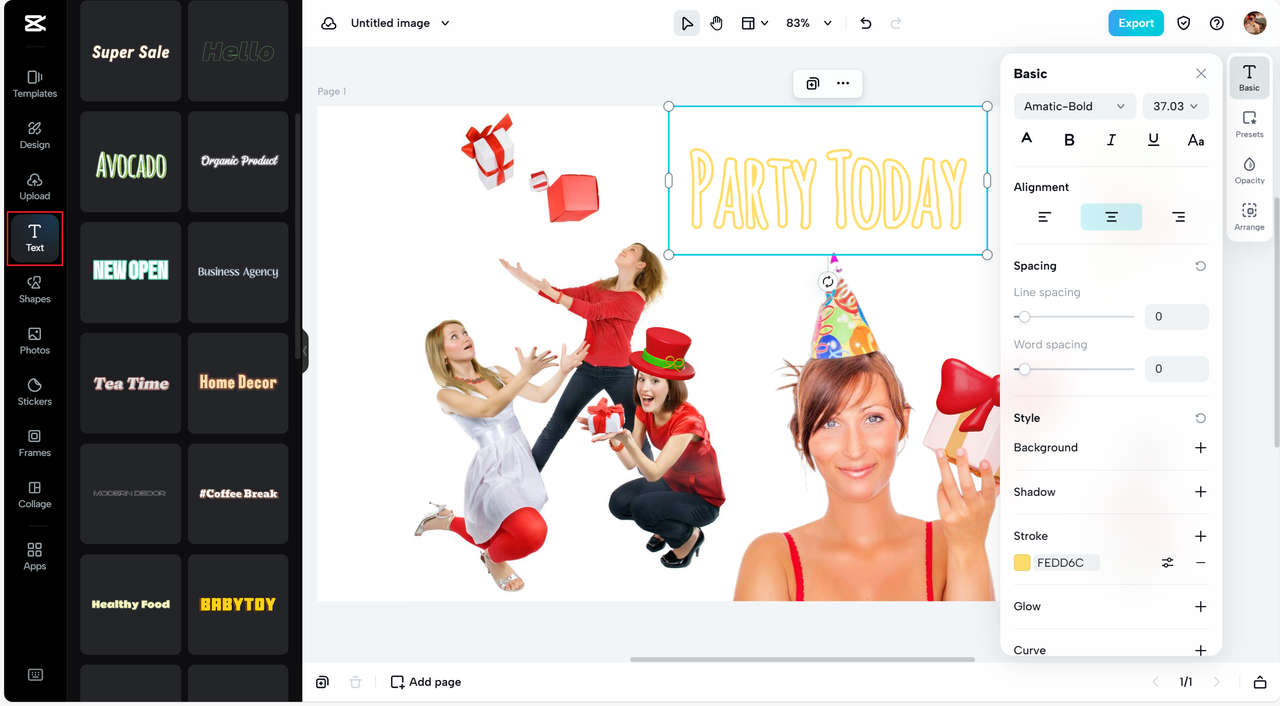Switch to the Opacity tab

coord(1249,170)
